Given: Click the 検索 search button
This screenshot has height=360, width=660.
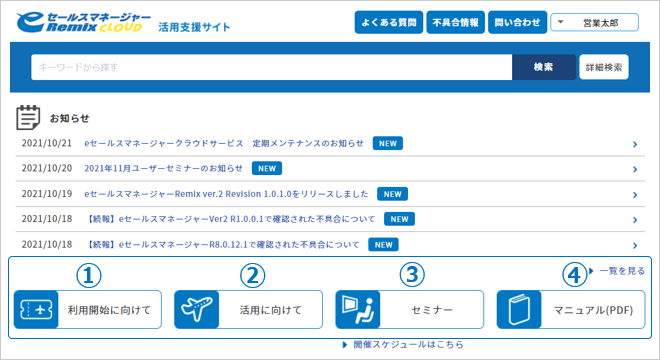Looking at the screenshot, I should pyautogui.click(x=544, y=67).
